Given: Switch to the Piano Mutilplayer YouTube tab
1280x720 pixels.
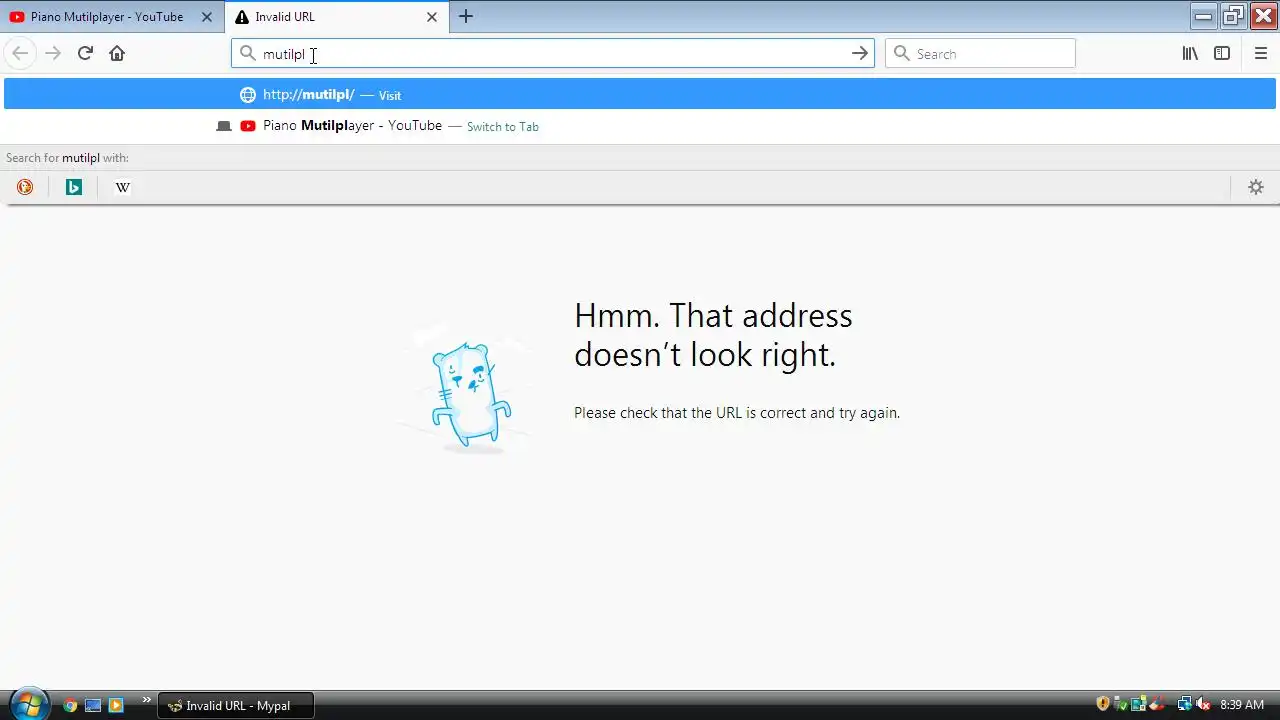Looking at the screenshot, I should tap(112, 17).
